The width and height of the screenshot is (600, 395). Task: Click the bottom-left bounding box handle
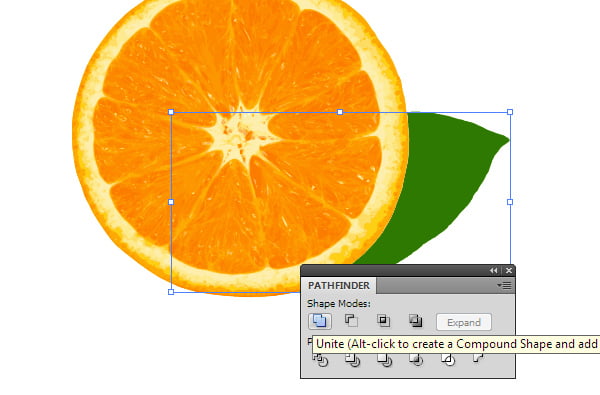pos(171,292)
